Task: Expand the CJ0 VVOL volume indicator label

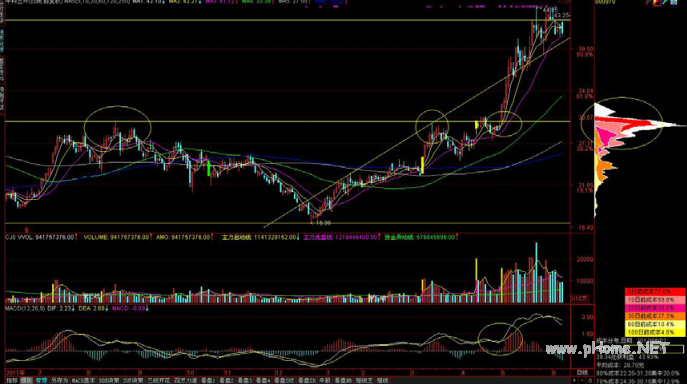Action: [x=40, y=237]
